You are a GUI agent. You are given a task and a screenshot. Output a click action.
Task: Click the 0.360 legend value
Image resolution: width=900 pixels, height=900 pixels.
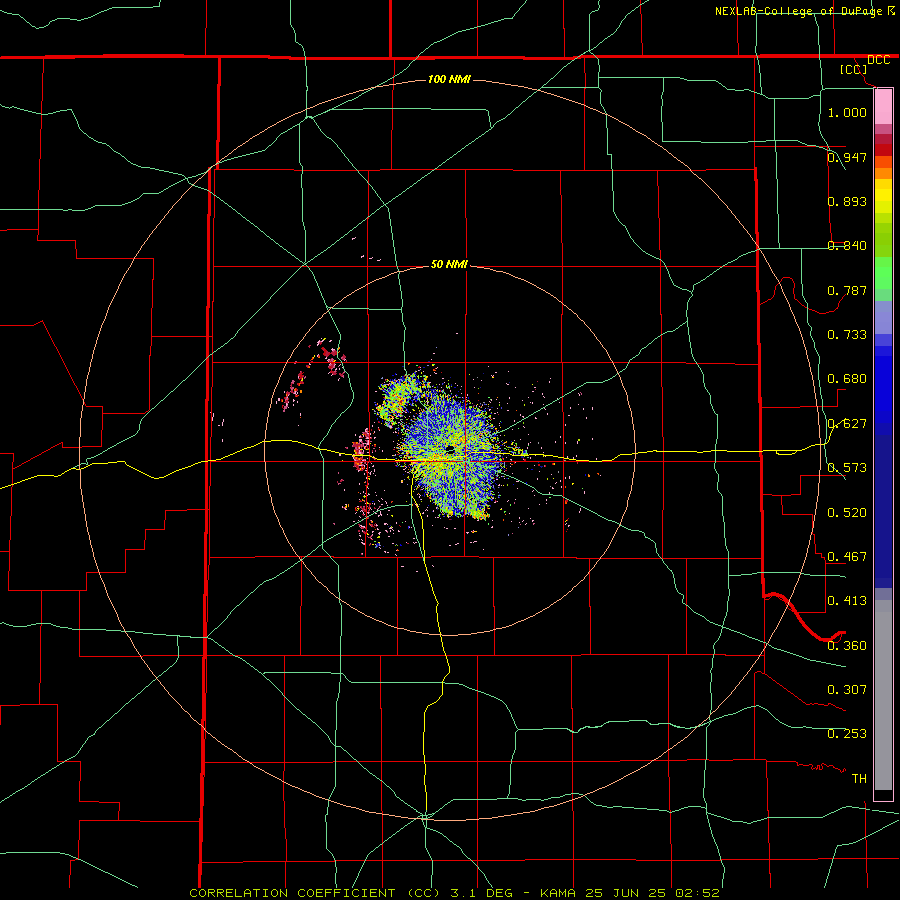coord(847,645)
